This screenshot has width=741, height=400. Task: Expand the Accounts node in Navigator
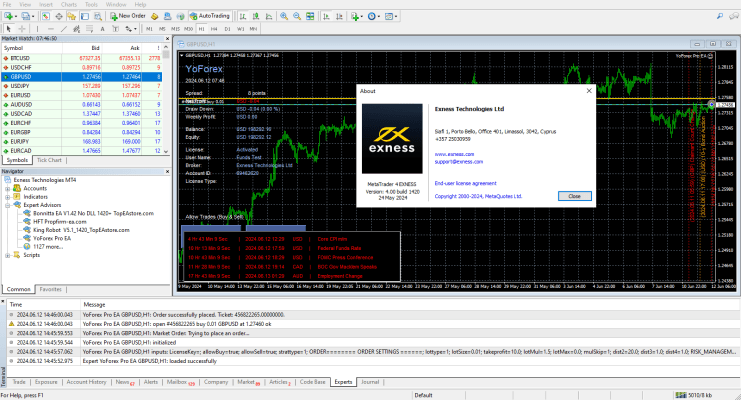(8, 188)
